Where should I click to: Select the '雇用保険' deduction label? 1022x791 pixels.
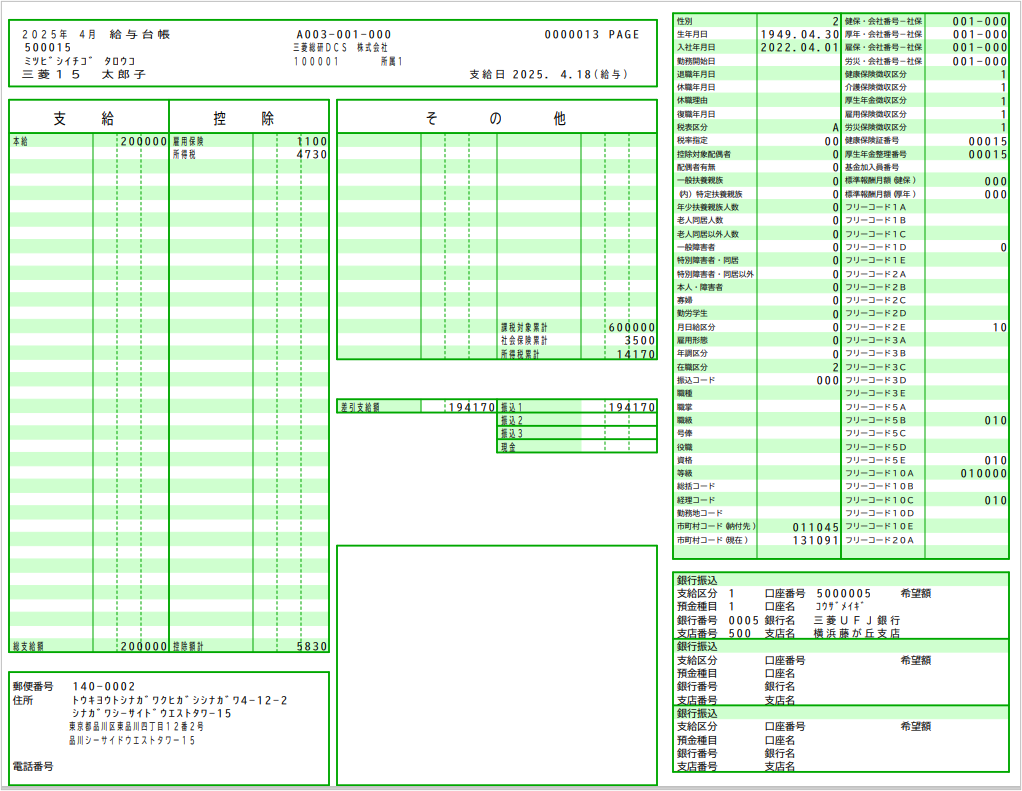pyautogui.click(x=188, y=141)
